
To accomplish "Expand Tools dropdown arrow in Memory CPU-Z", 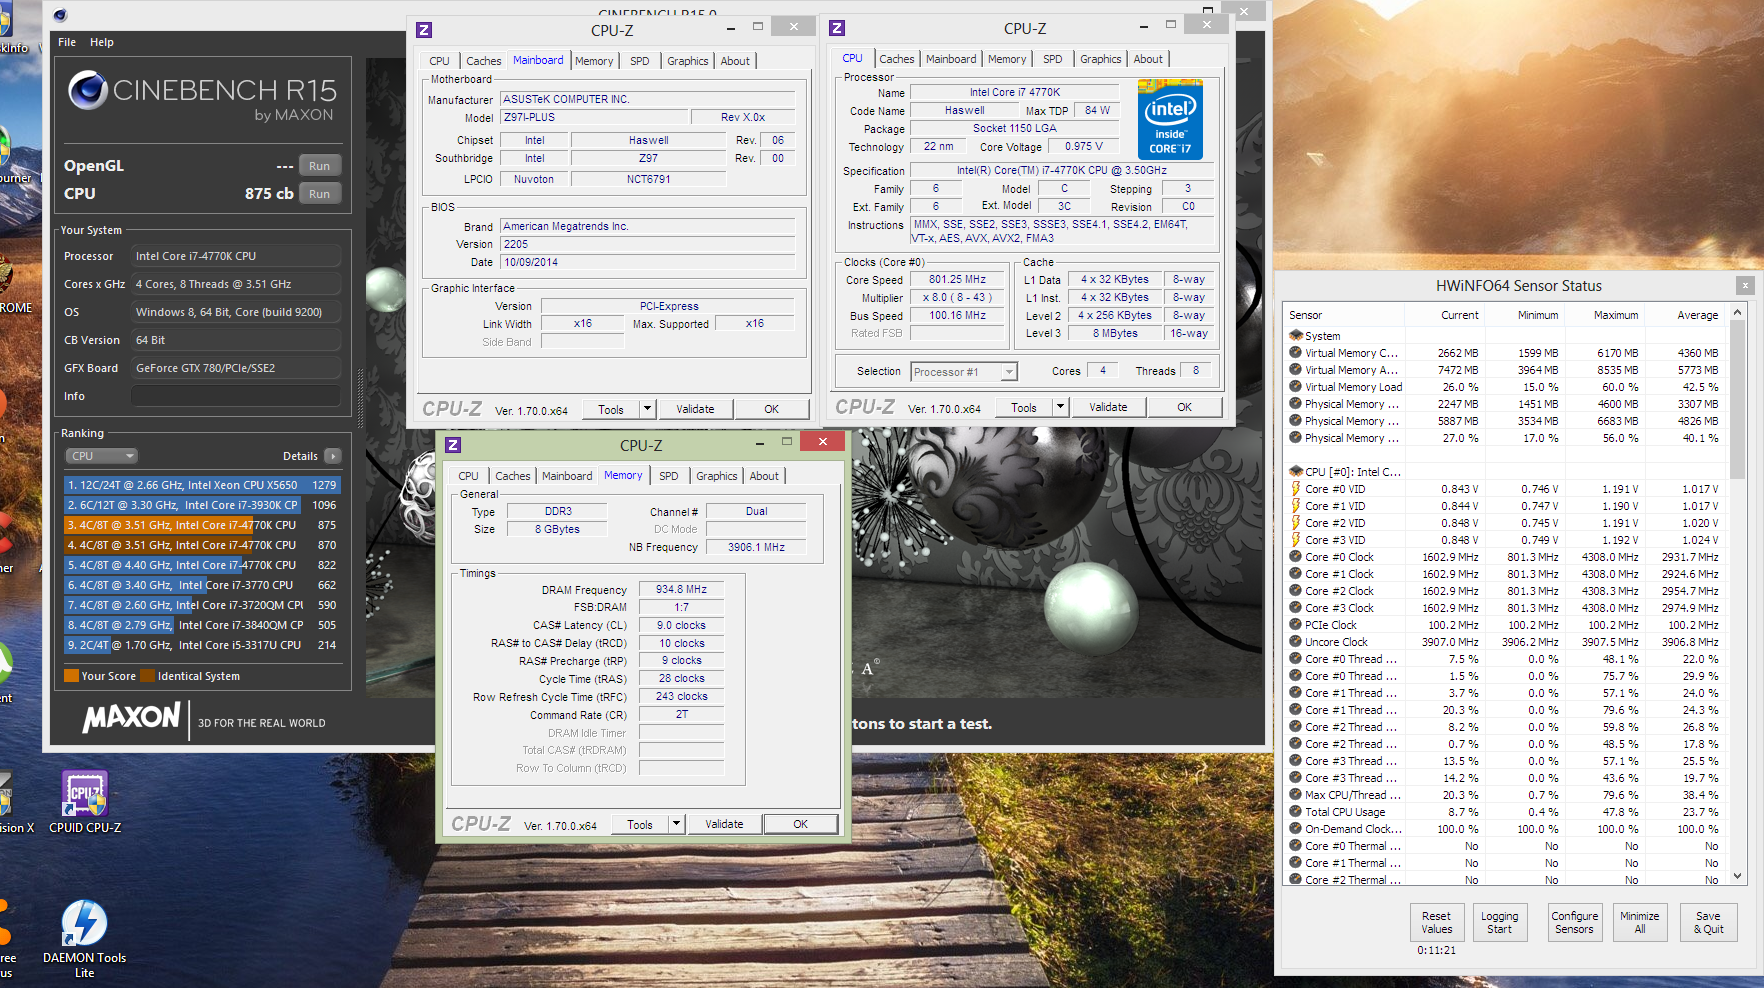I will (676, 824).
